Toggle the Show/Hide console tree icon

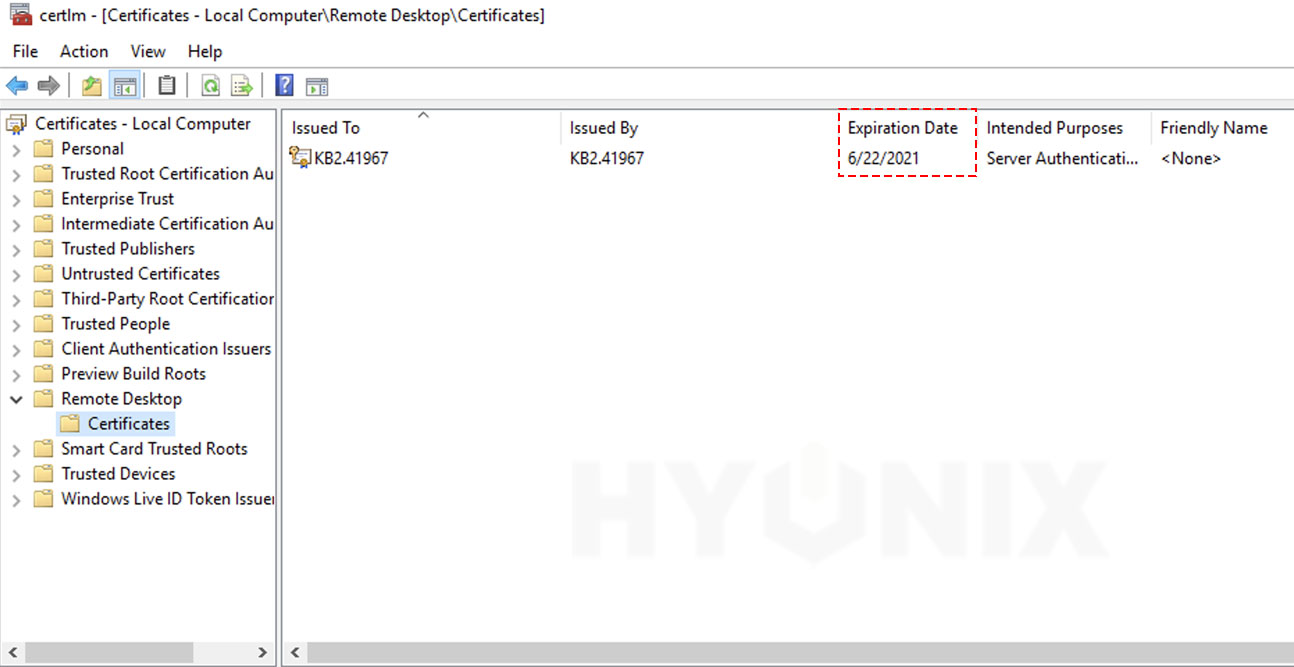(123, 85)
